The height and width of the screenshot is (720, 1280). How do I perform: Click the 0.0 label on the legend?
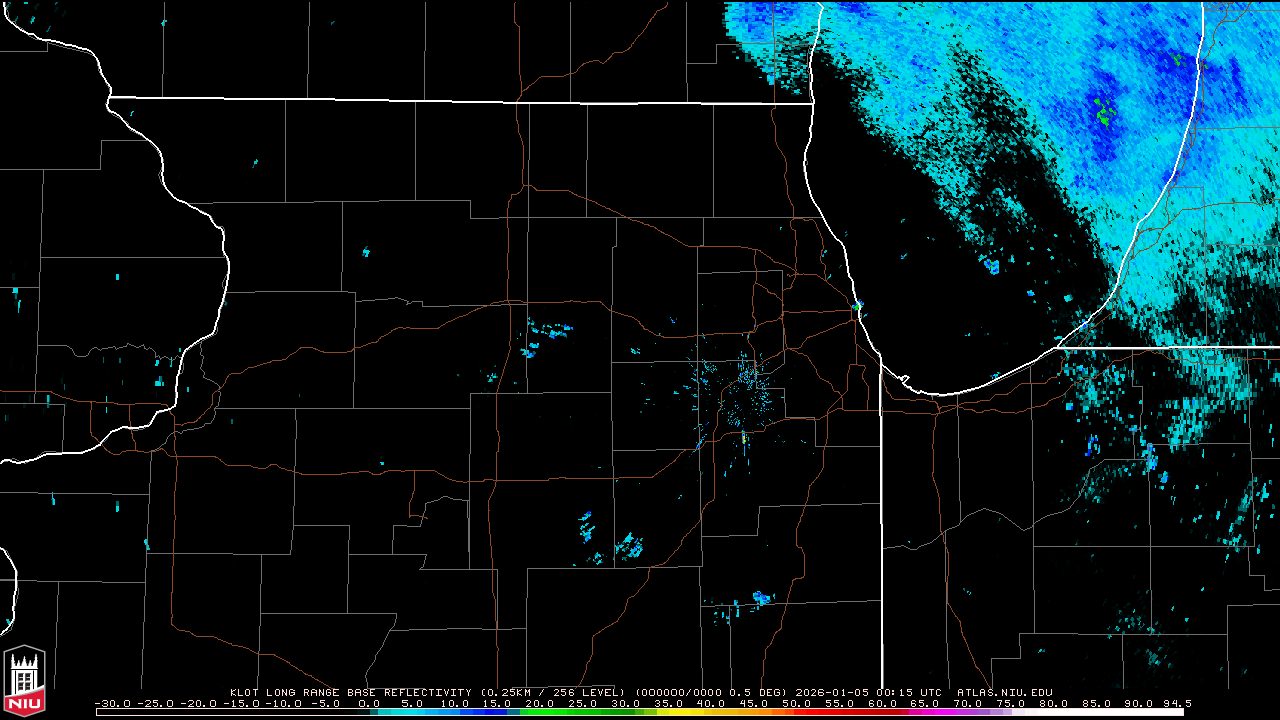click(x=368, y=703)
